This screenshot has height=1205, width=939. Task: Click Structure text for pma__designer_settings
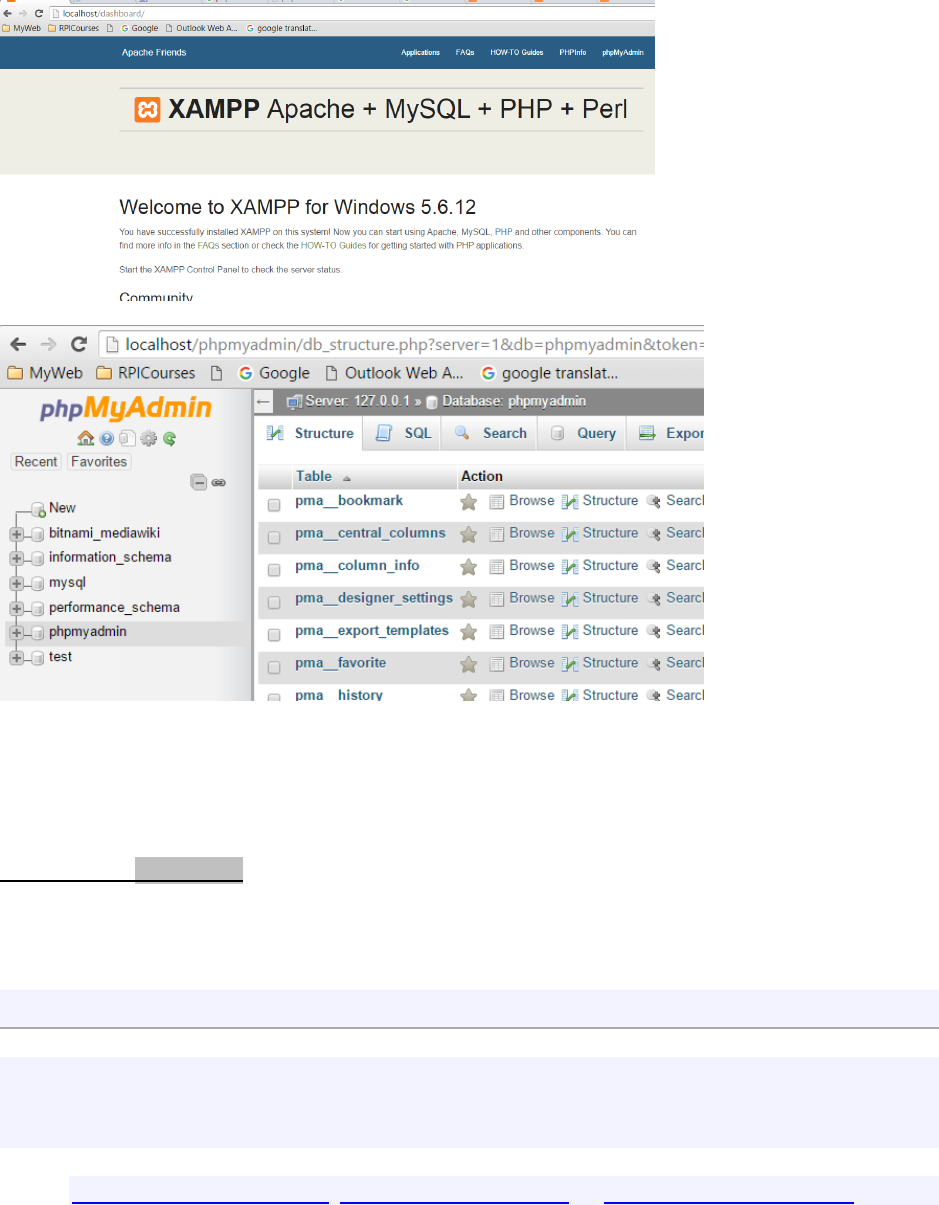pyautogui.click(x=610, y=598)
